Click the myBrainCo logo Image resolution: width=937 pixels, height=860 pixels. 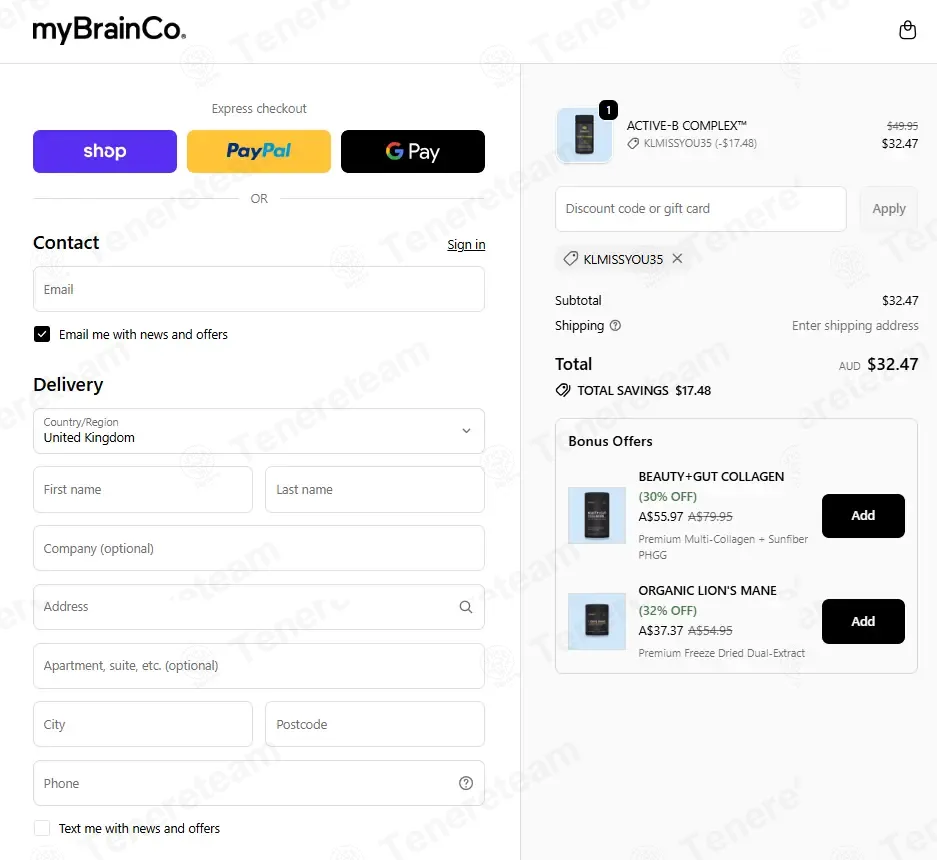click(109, 30)
